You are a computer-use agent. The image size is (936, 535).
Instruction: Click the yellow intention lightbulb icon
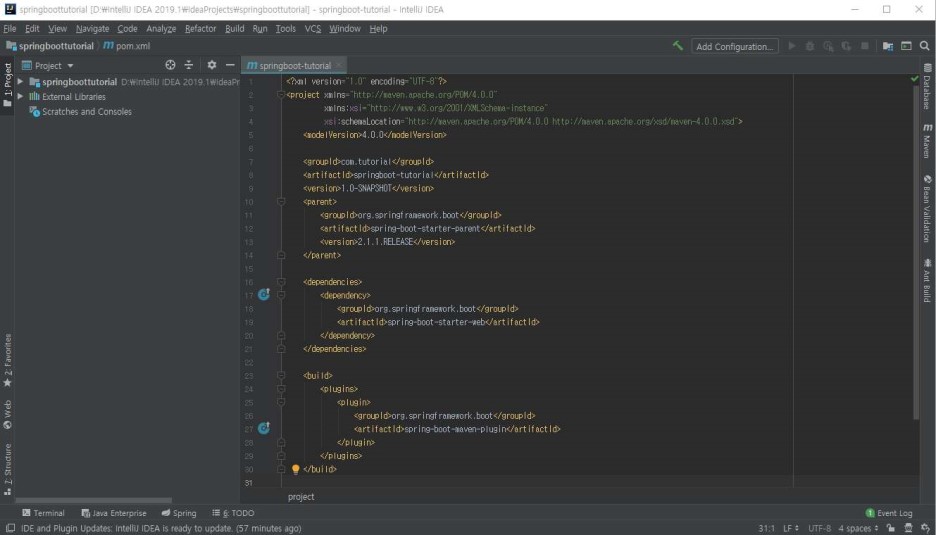point(295,469)
